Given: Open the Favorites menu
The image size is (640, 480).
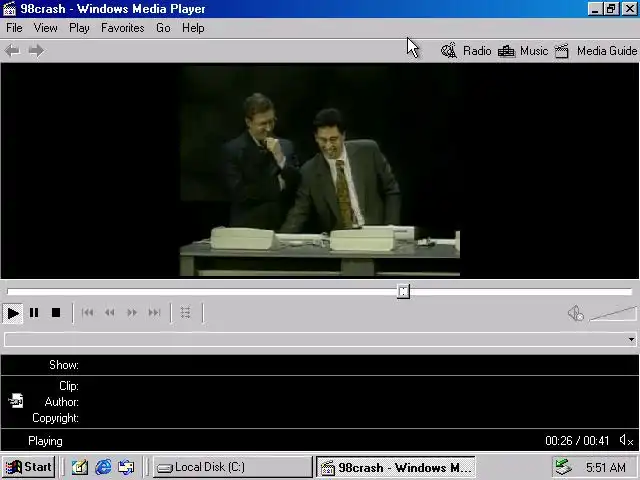Looking at the screenshot, I should (122, 28).
